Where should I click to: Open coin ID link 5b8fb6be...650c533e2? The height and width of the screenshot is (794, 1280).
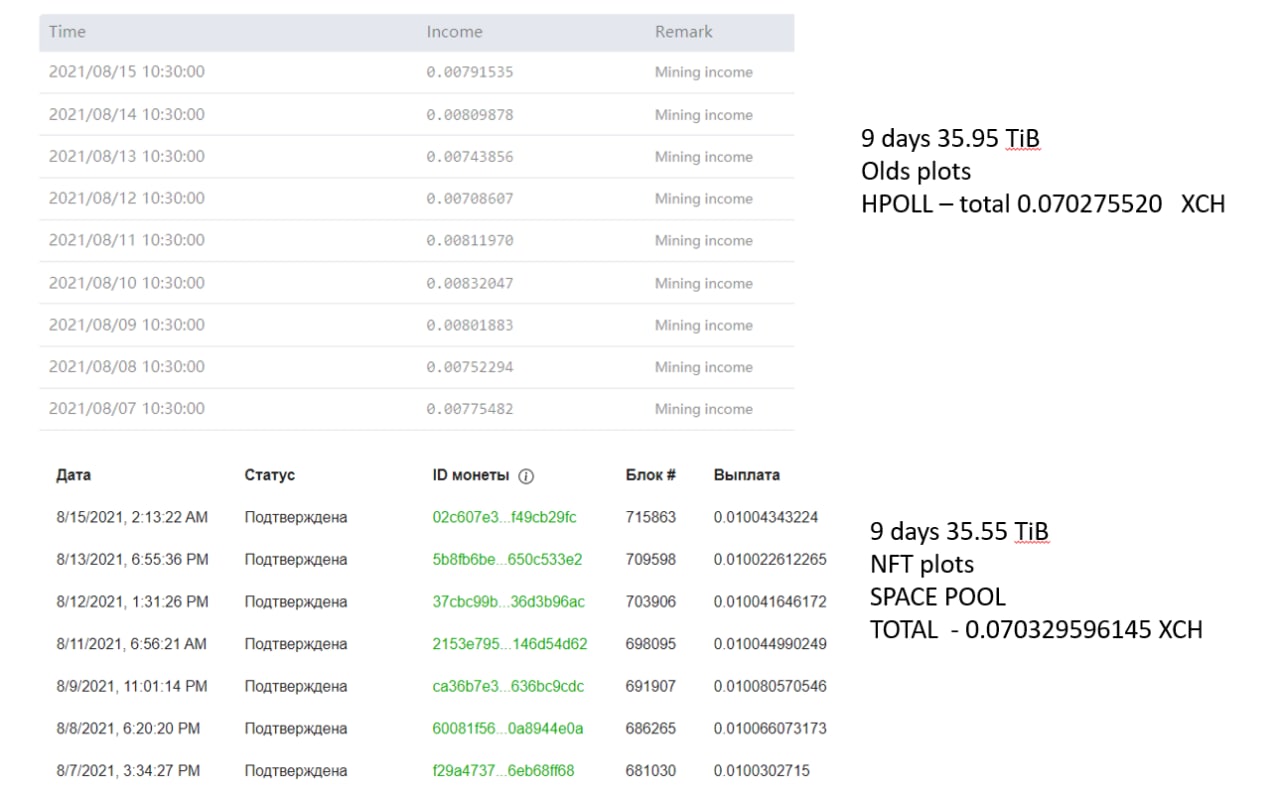click(x=507, y=559)
